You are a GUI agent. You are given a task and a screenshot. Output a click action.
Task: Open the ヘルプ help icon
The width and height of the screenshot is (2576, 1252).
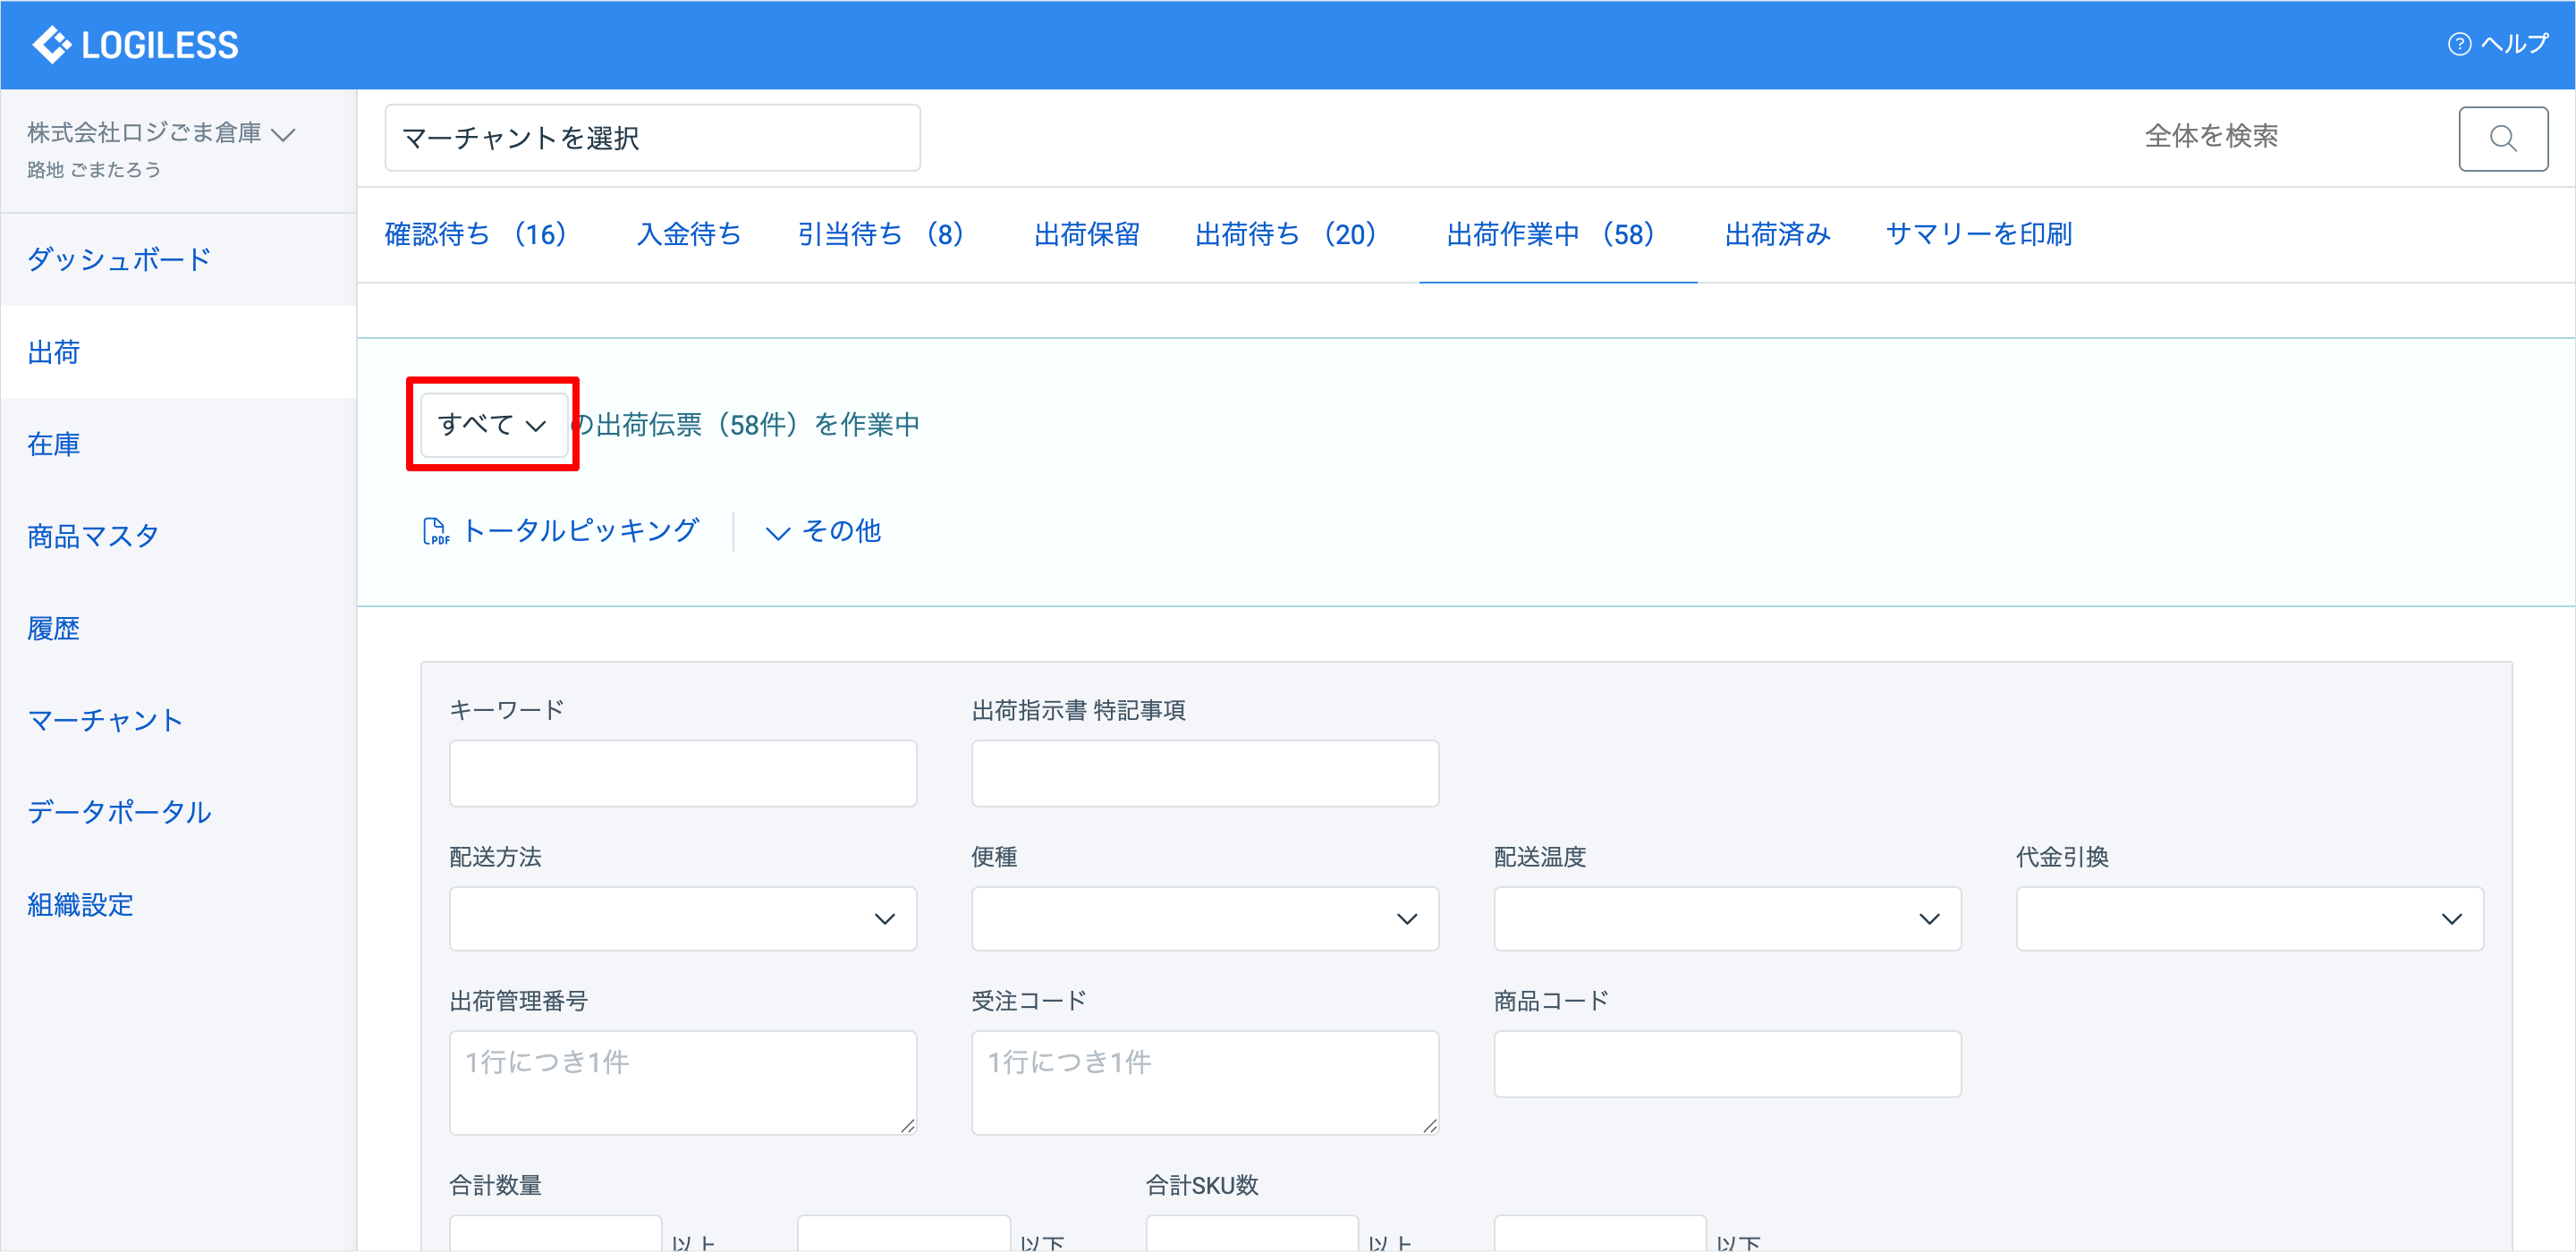[x=2459, y=44]
